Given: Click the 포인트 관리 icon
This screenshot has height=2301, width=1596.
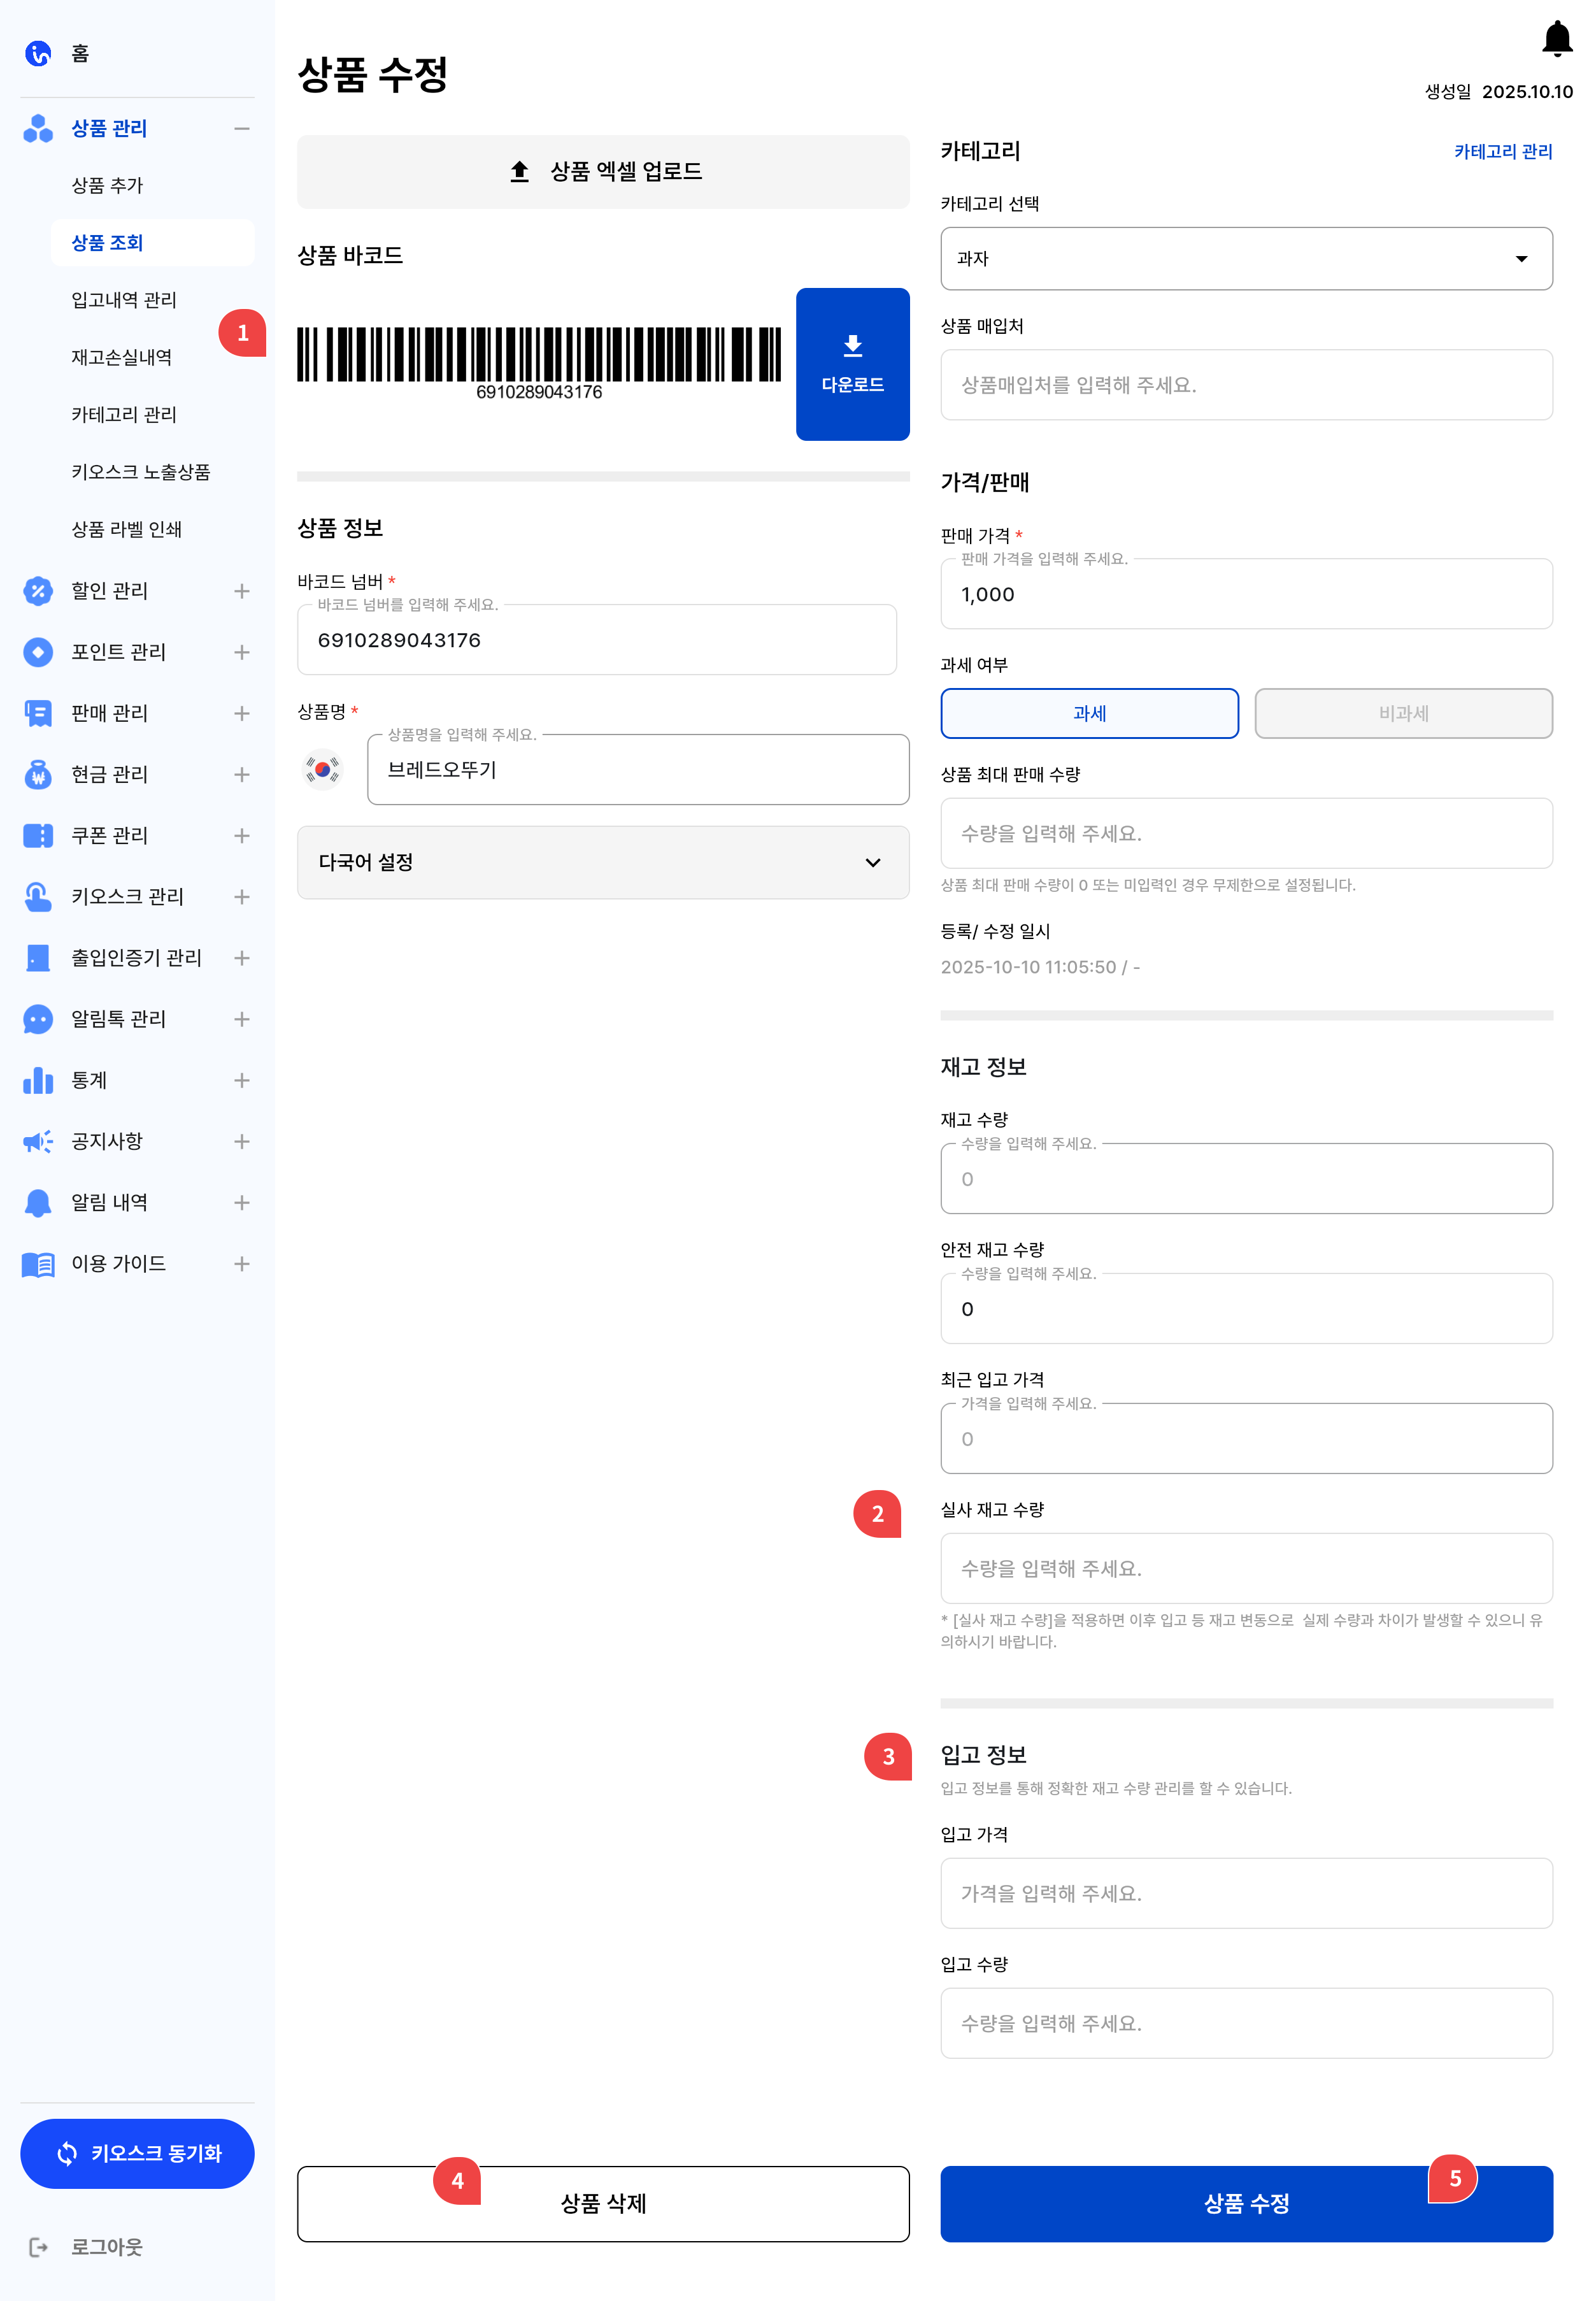Looking at the screenshot, I should point(38,652).
